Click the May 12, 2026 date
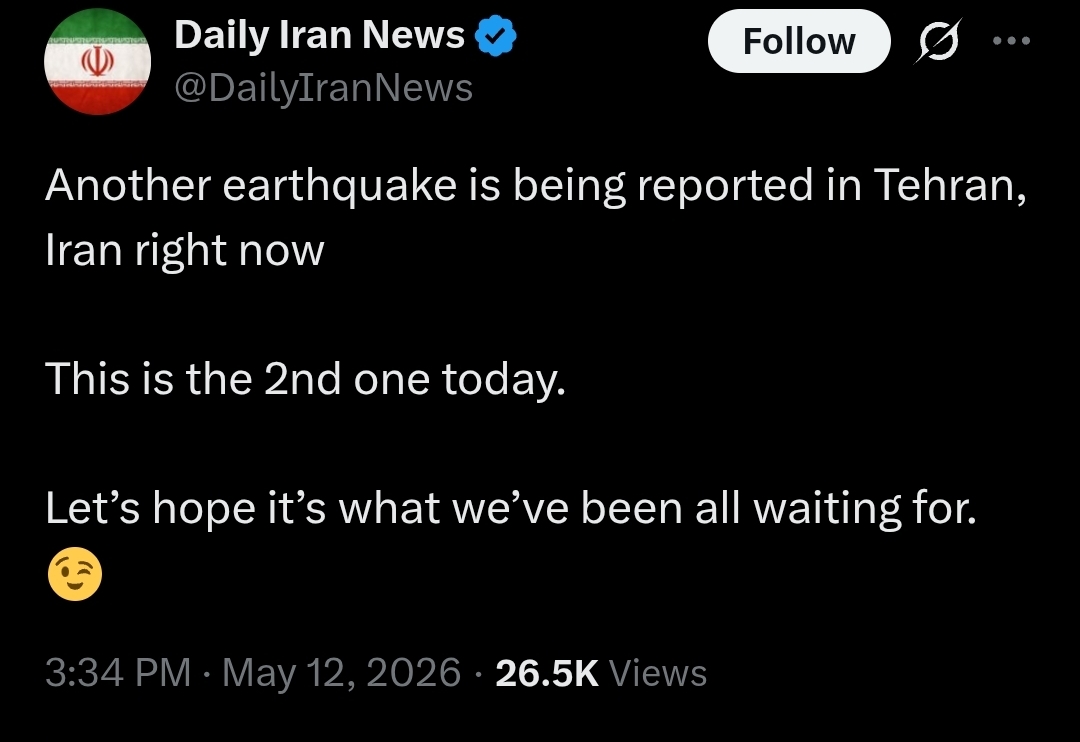1080x742 pixels. coord(341,672)
